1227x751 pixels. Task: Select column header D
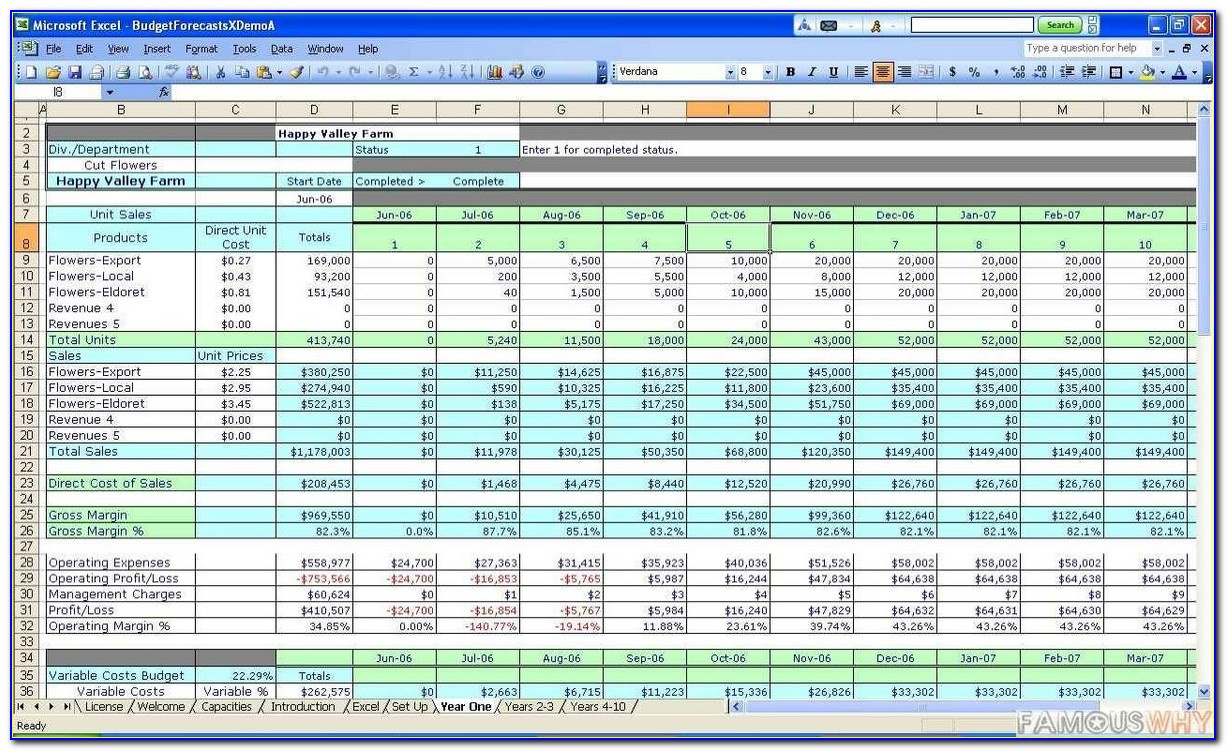pyautogui.click(x=314, y=110)
